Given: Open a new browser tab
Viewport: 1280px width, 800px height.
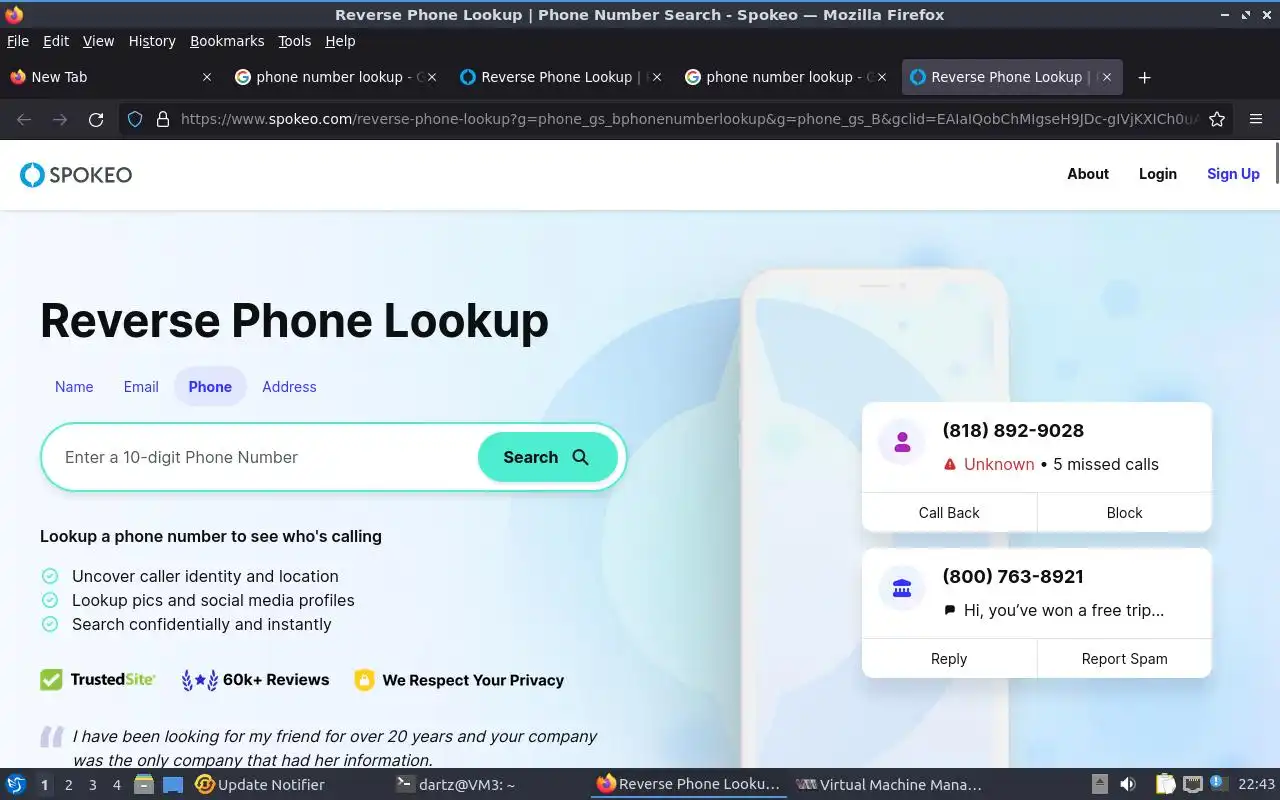Looking at the screenshot, I should click(x=1145, y=77).
